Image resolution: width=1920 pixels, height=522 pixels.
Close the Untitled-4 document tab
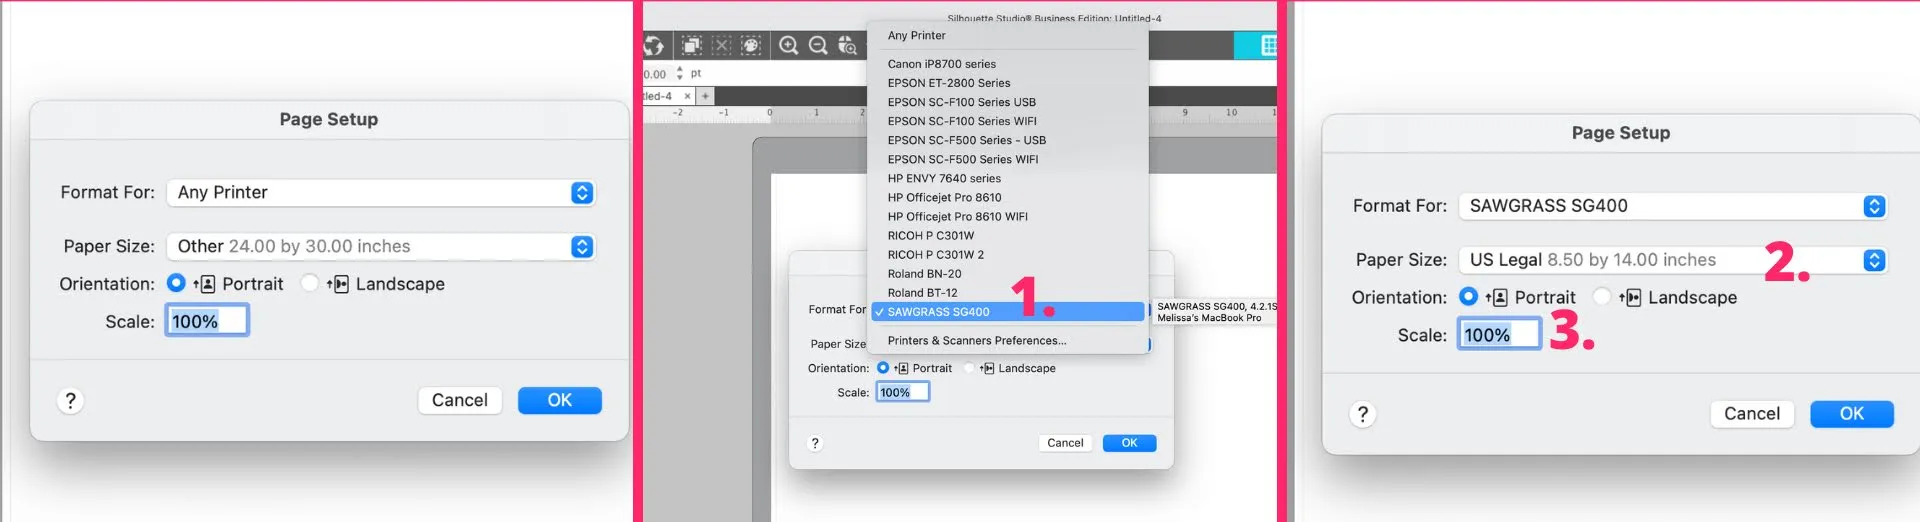tap(687, 96)
